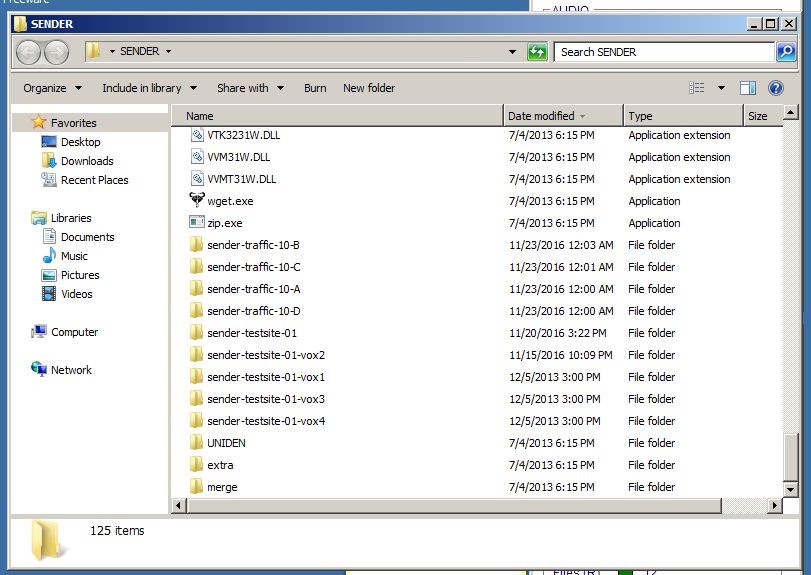Open the Include in library menu

(x=149, y=88)
